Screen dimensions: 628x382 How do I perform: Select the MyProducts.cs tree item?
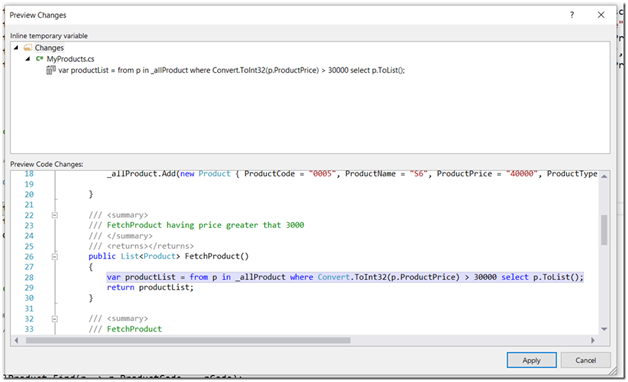pyautogui.click(x=70, y=59)
